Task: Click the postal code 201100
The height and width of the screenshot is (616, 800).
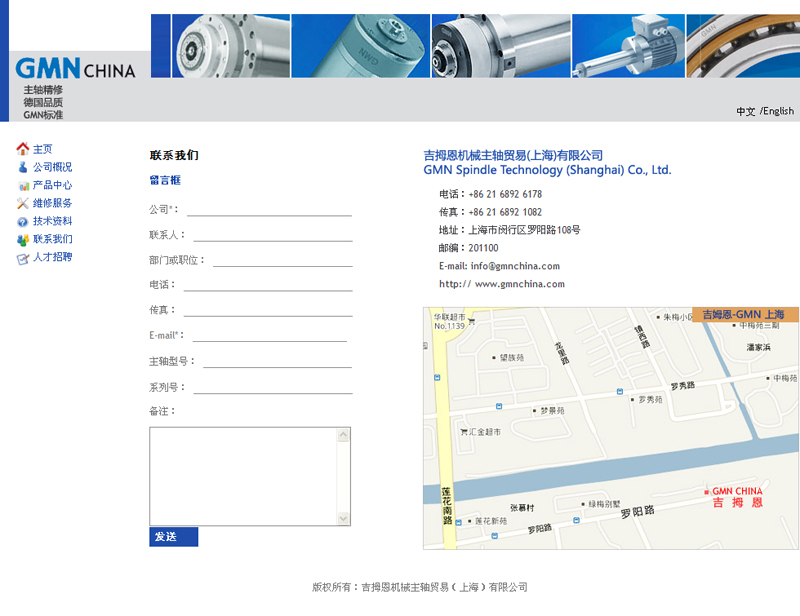Action: [x=483, y=248]
